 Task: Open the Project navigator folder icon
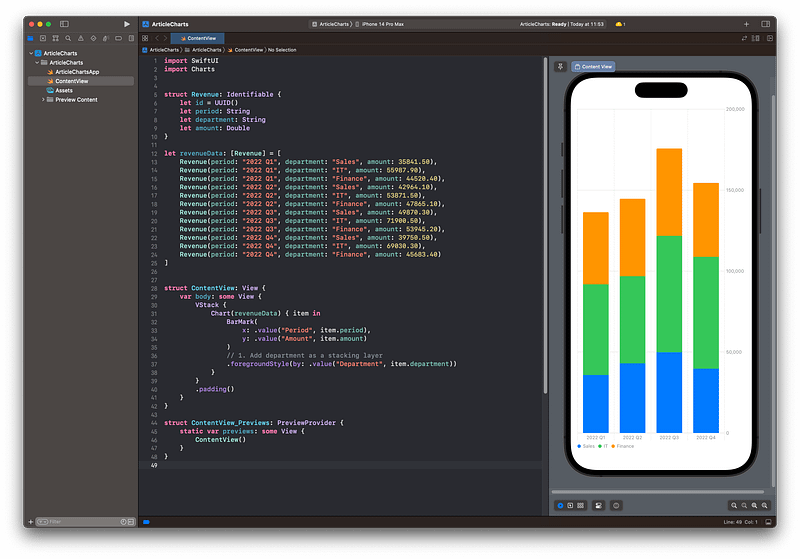(31, 38)
